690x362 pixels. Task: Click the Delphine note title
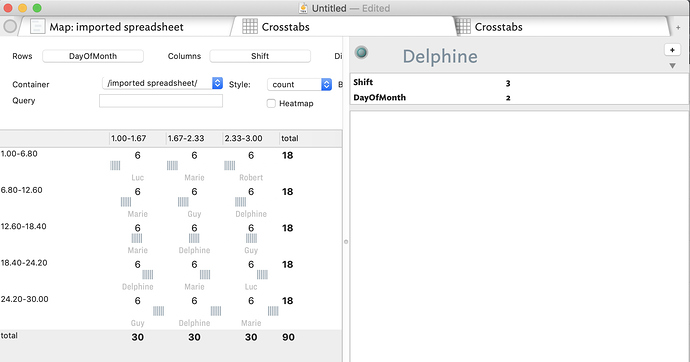pos(440,56)
